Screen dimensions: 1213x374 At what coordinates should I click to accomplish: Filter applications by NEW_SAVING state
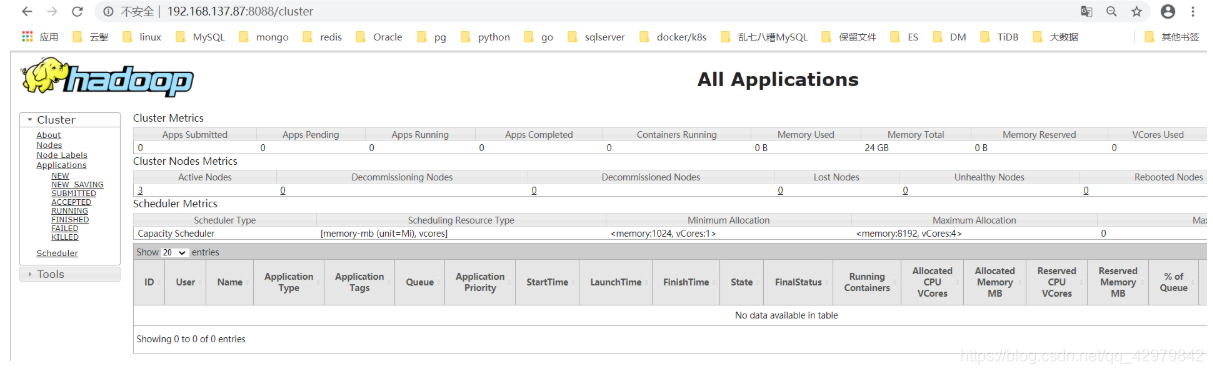[77, 184]
